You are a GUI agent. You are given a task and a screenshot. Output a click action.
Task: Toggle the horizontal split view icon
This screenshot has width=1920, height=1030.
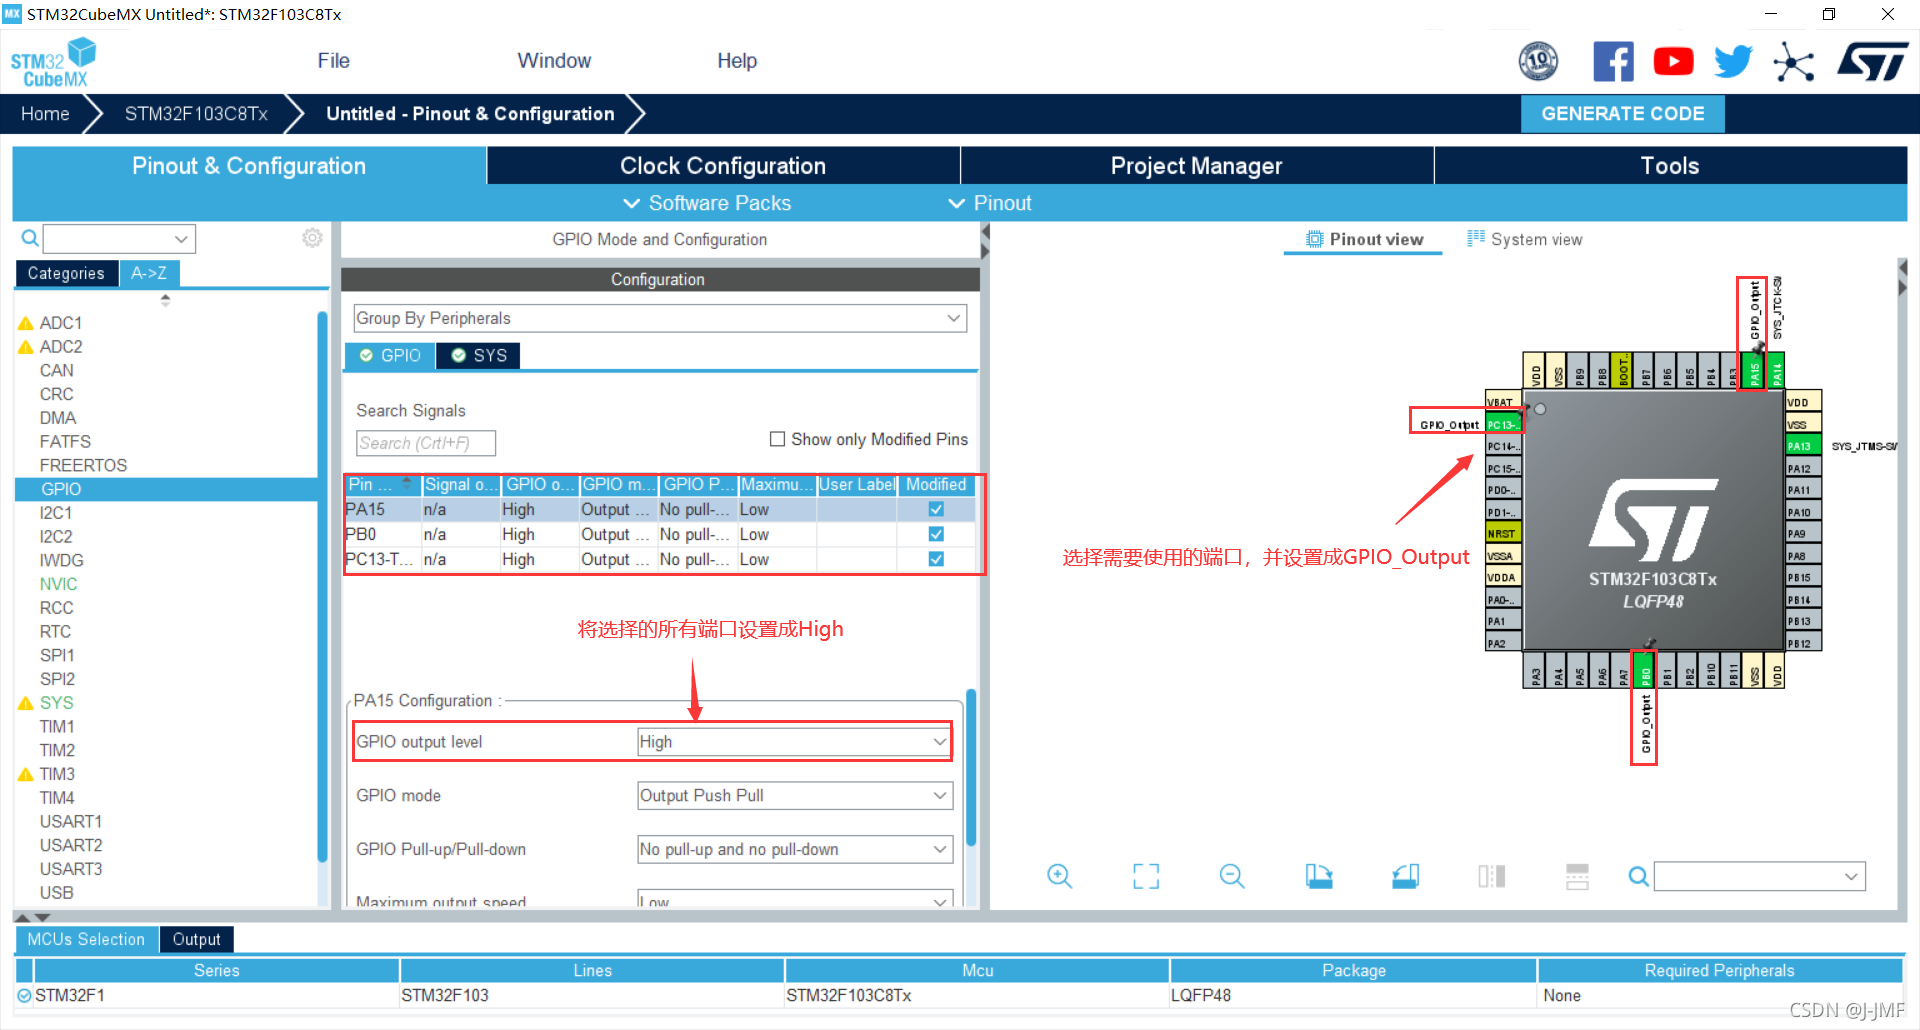point(1577,877)
